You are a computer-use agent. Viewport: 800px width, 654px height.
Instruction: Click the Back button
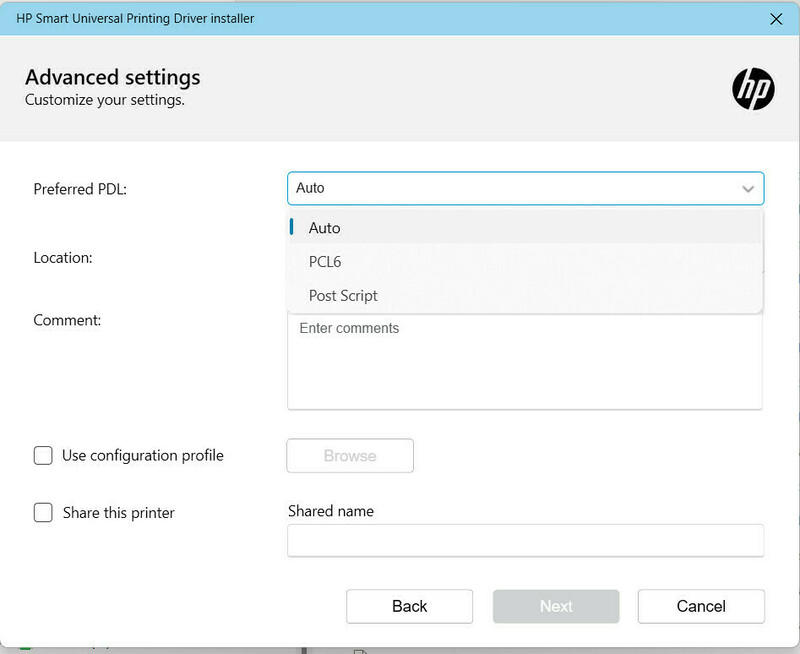coord(409,606)
